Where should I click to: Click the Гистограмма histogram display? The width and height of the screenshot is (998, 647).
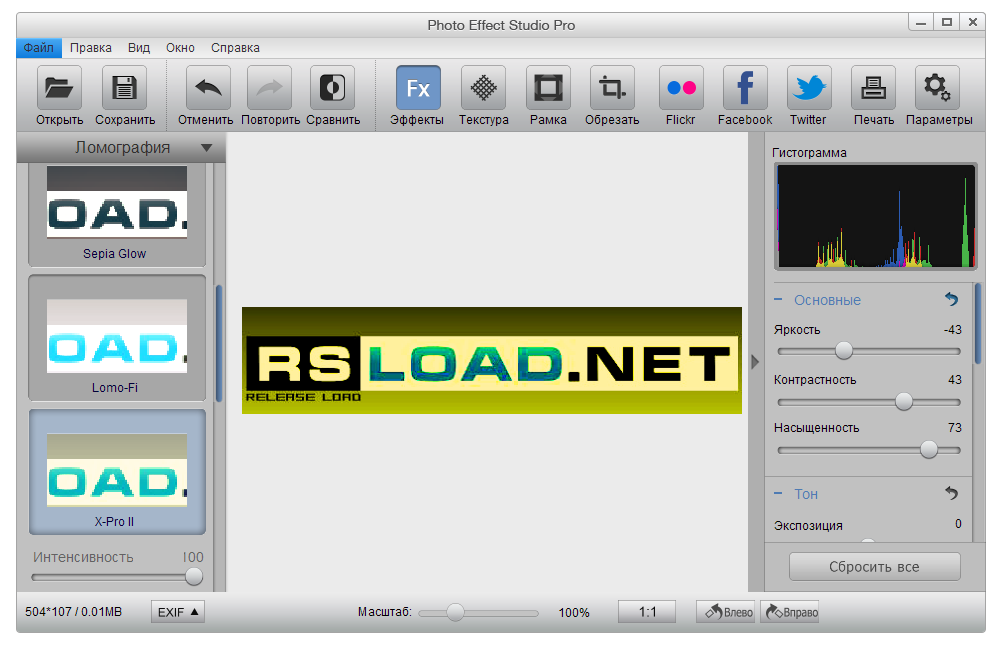875,216
